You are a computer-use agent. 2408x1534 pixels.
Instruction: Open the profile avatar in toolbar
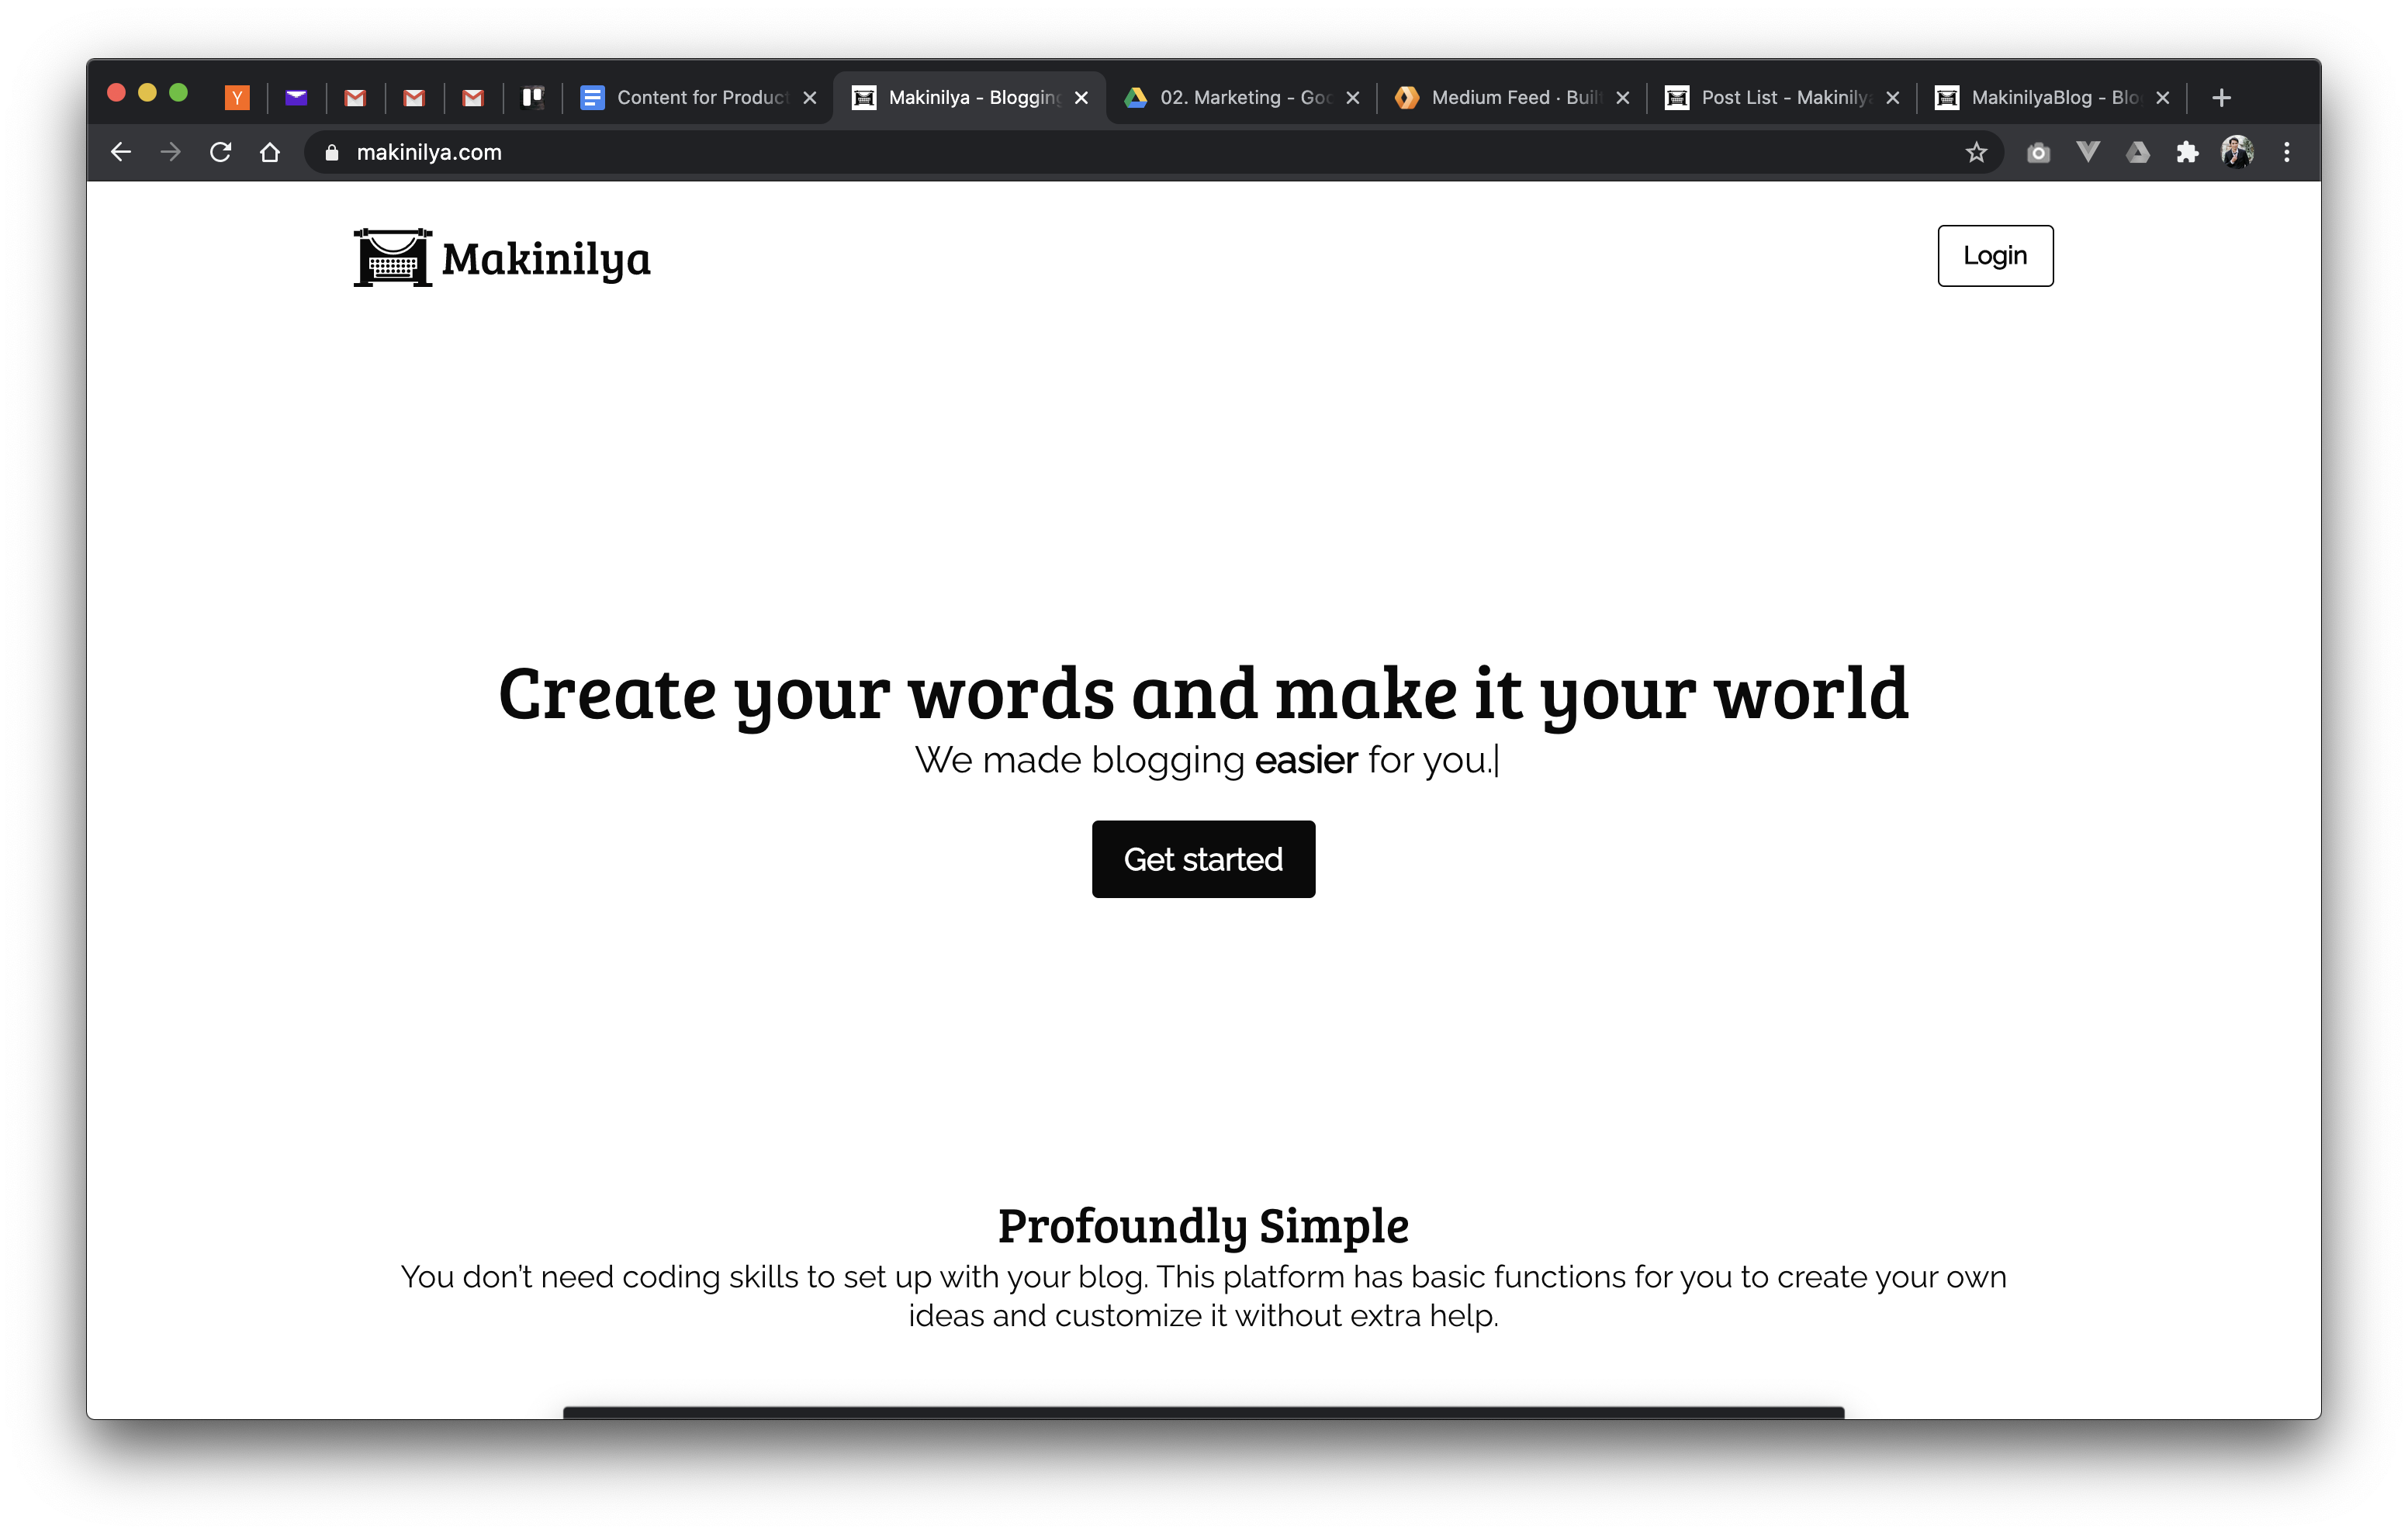click(x=2237, y=152)
